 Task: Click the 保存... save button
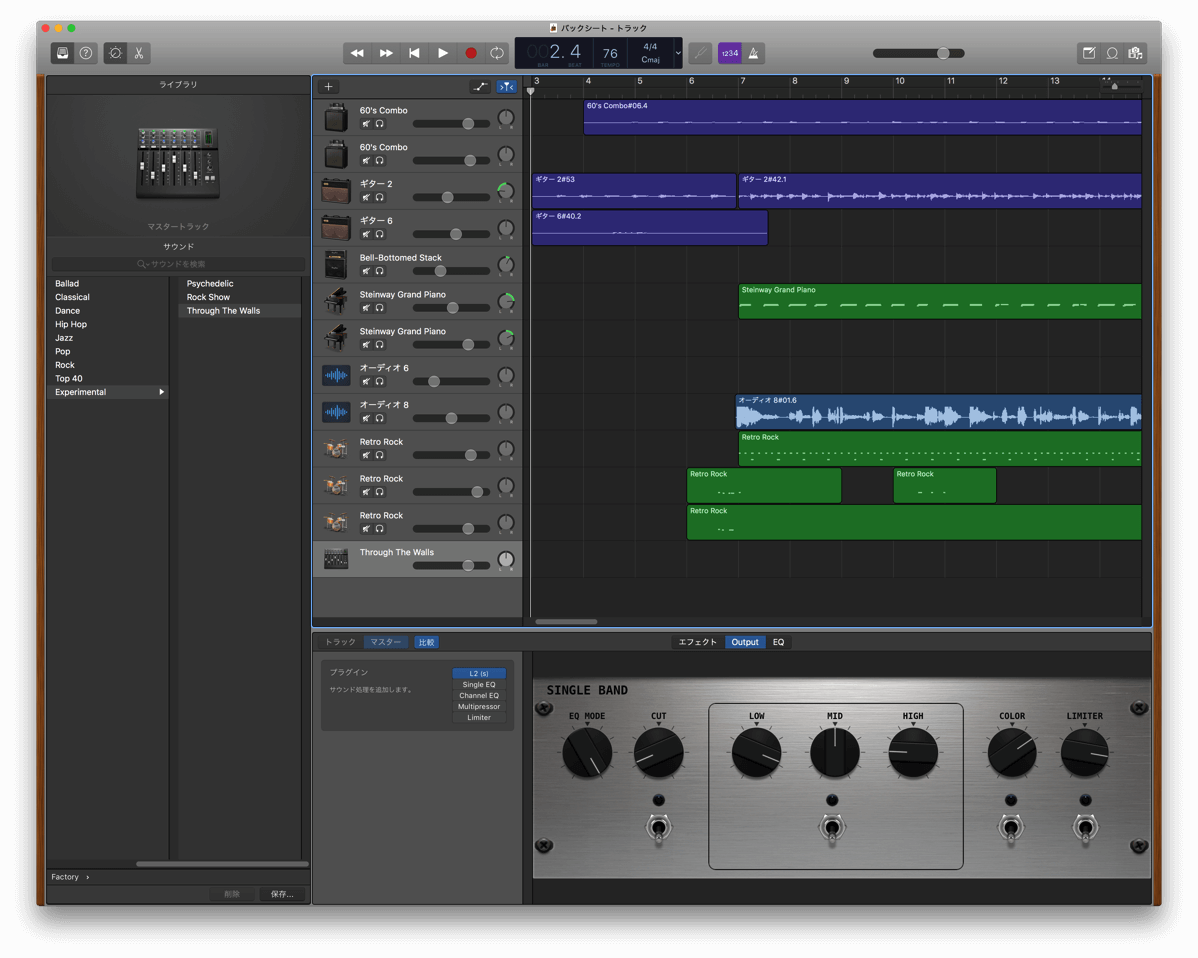pyautogui.click(x=282, y=894)
